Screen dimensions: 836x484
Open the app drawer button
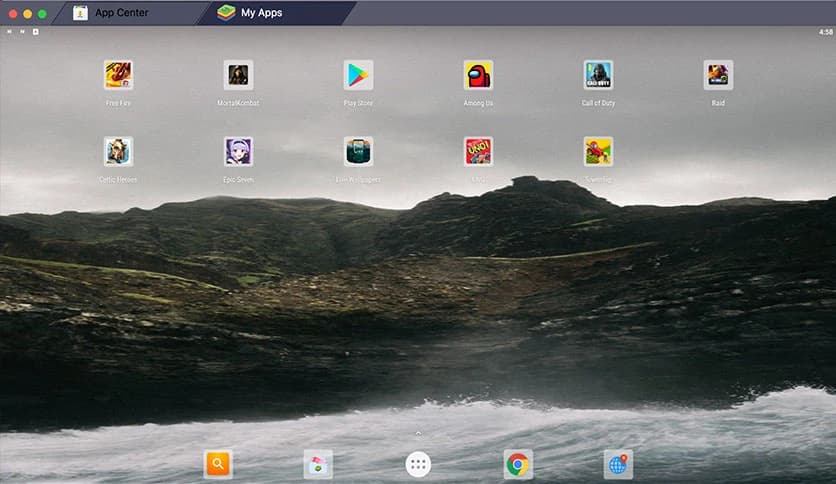(418, 464)
